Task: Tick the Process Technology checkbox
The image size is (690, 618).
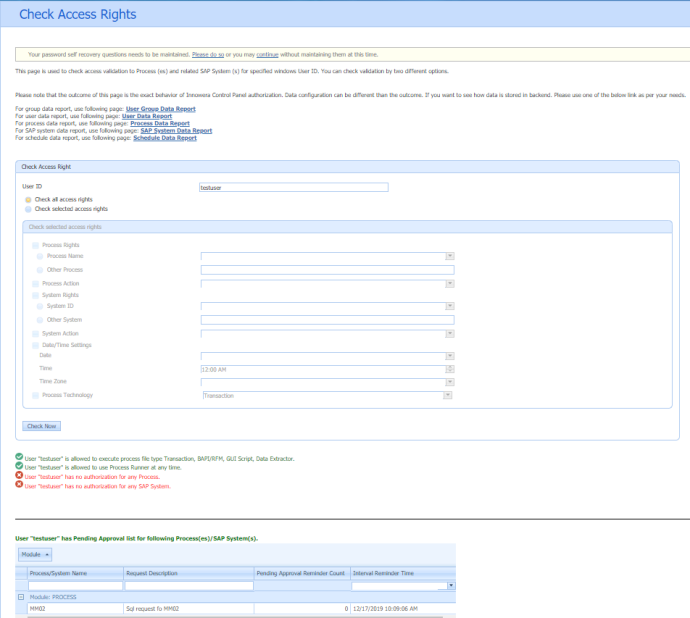Action: click(x=36, y=396)
